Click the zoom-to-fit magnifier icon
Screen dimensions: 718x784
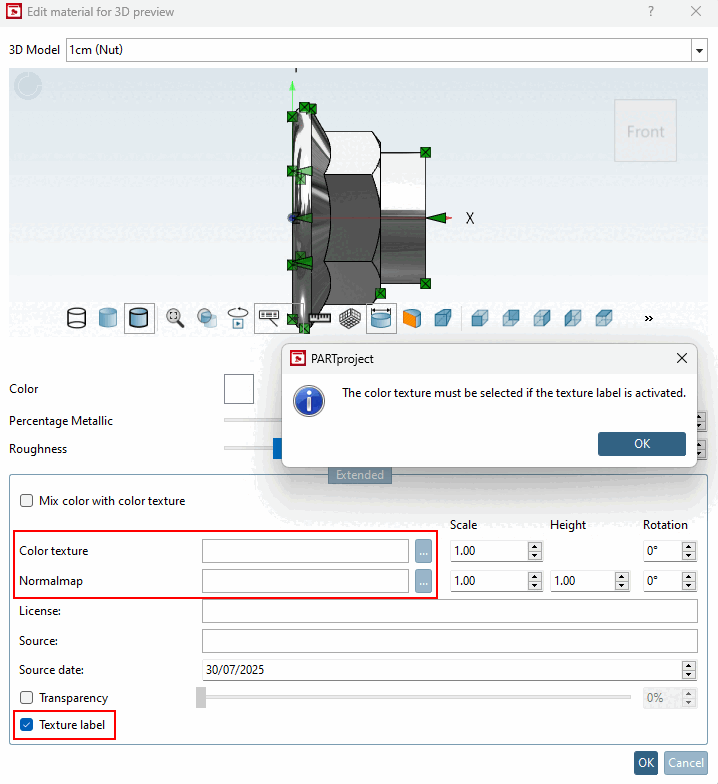[175, 318]
